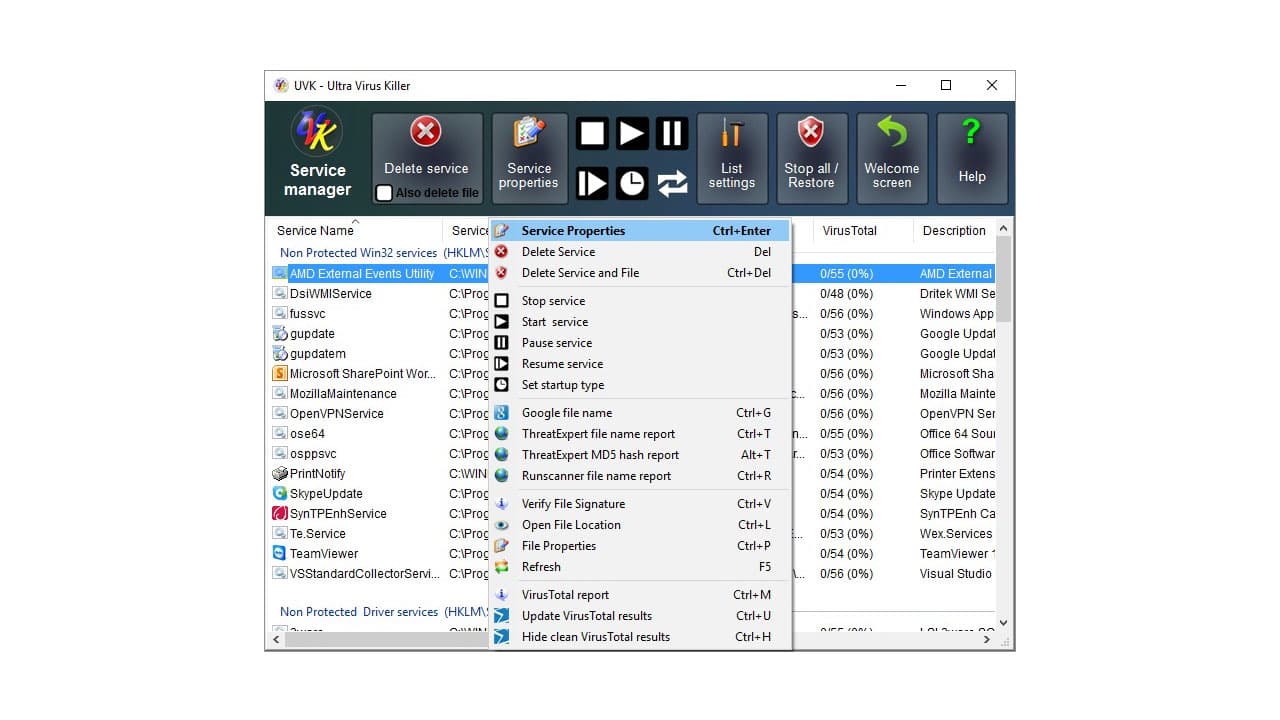This screenshot has height=720, width=1280.
Task: Click the clock delayed-start icon
Action: pos(631,182)
